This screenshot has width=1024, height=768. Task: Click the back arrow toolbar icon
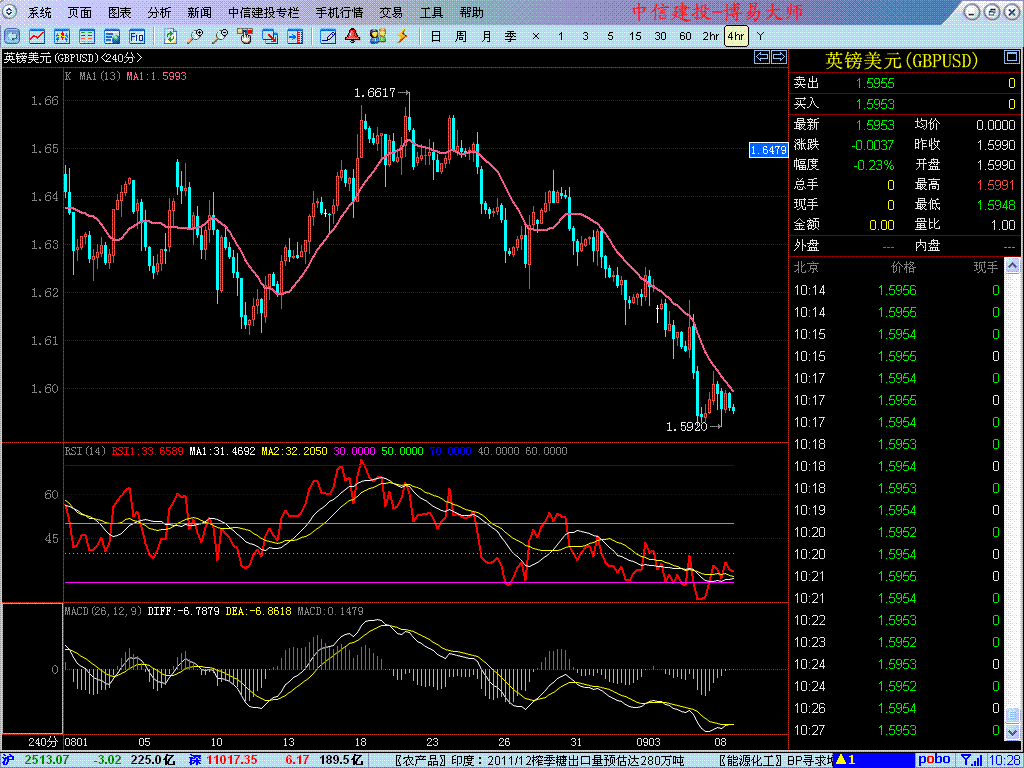click(x=12, y=36)
